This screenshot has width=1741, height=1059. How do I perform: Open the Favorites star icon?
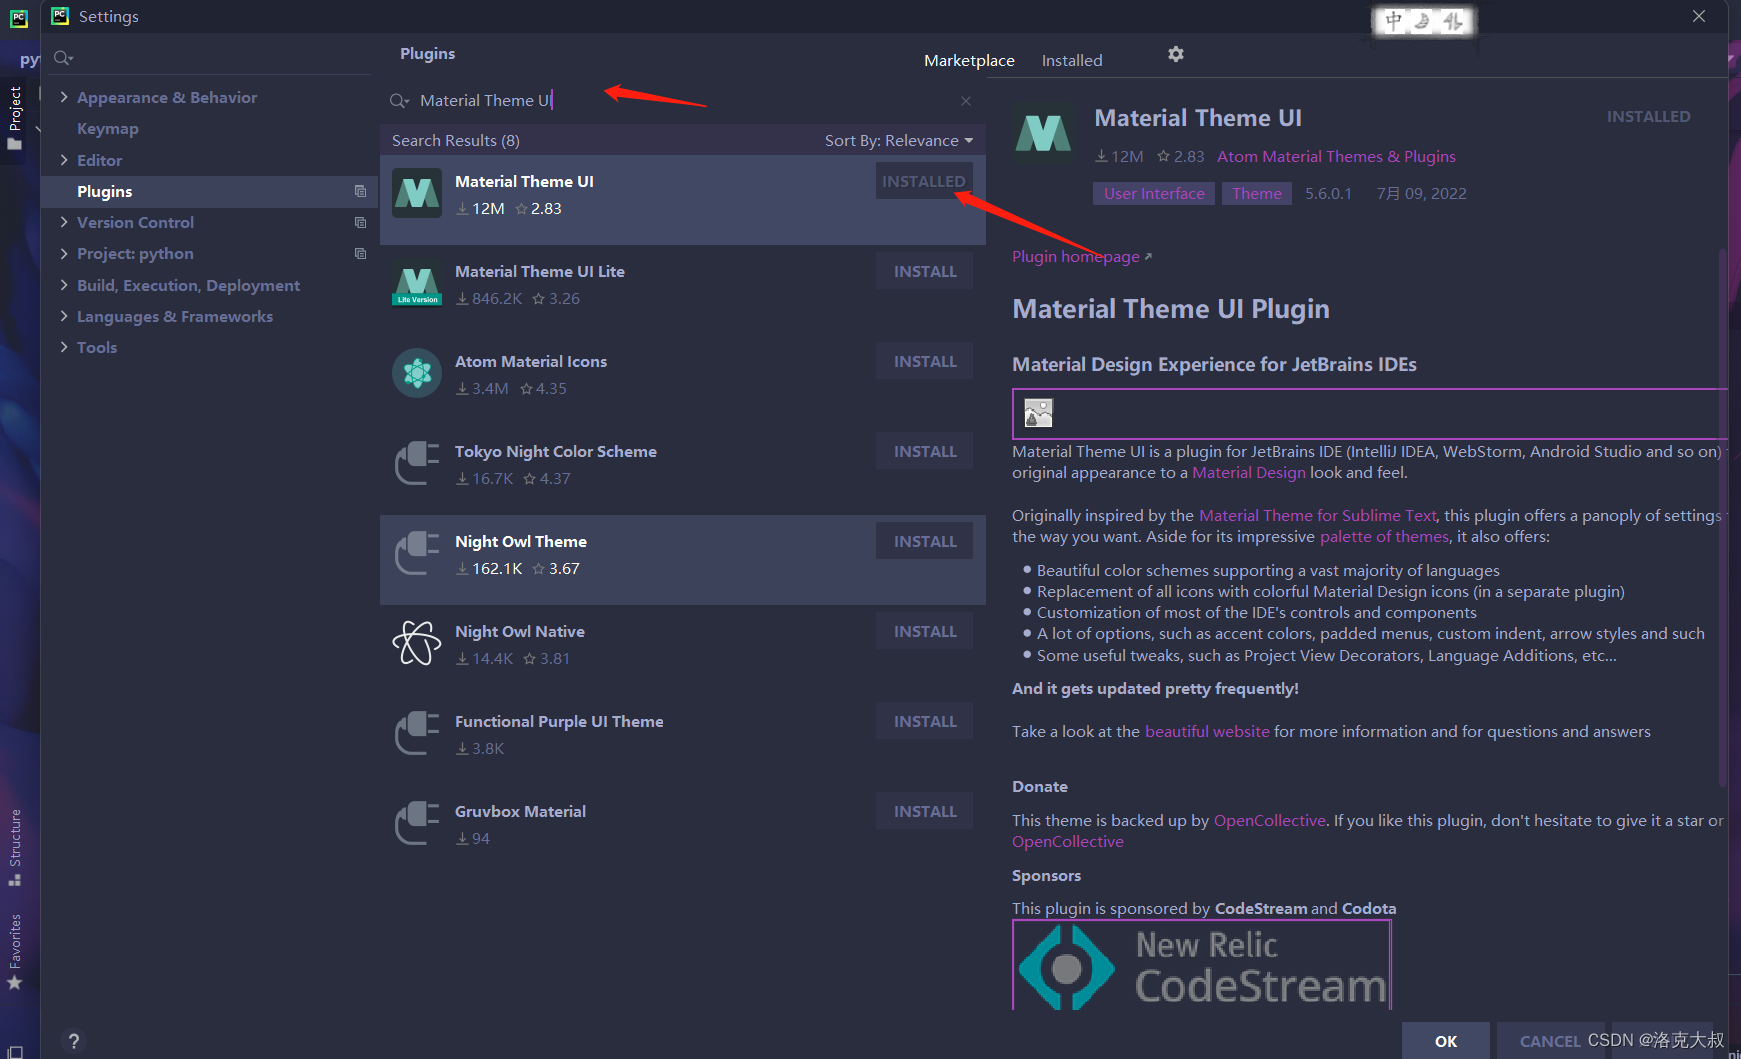(x=17, y=985)
